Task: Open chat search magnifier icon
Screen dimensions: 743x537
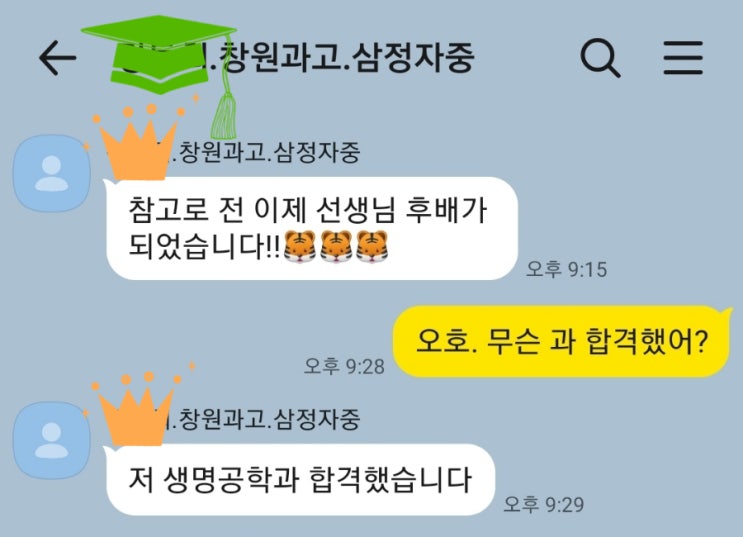Action: (600, 58)
